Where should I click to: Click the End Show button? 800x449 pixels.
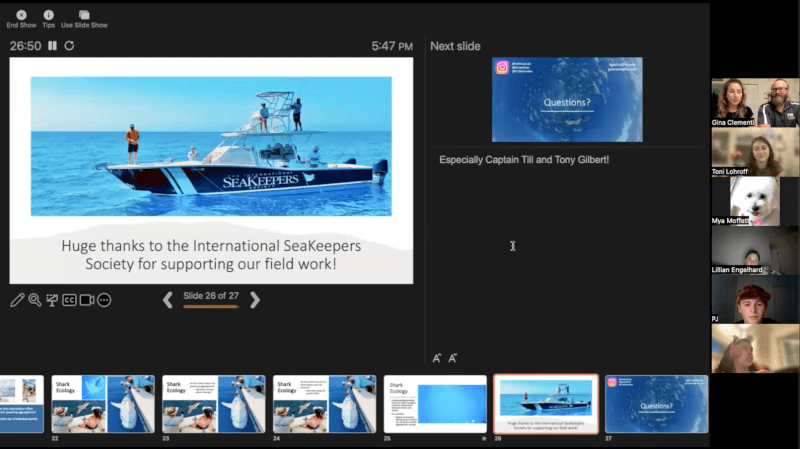coord(21,19)
